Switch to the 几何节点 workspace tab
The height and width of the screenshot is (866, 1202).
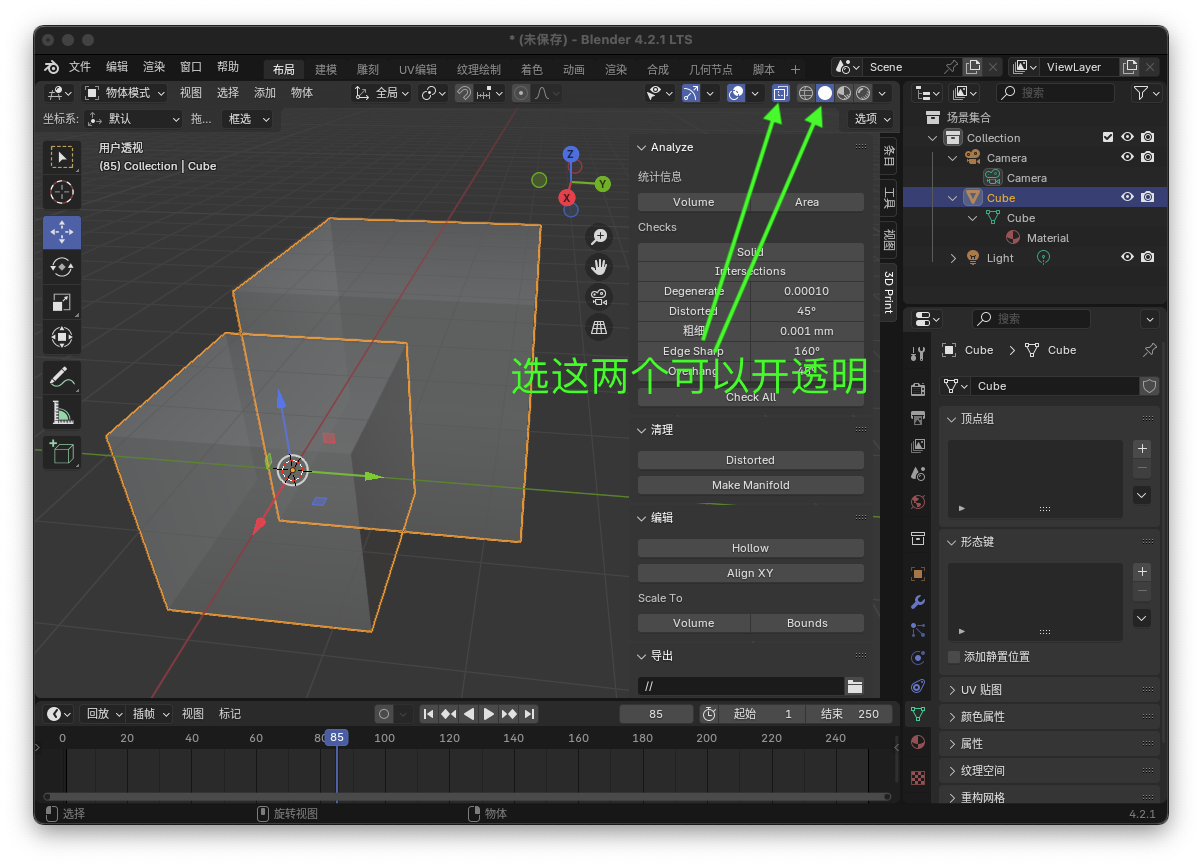click(x=711, y=70)
